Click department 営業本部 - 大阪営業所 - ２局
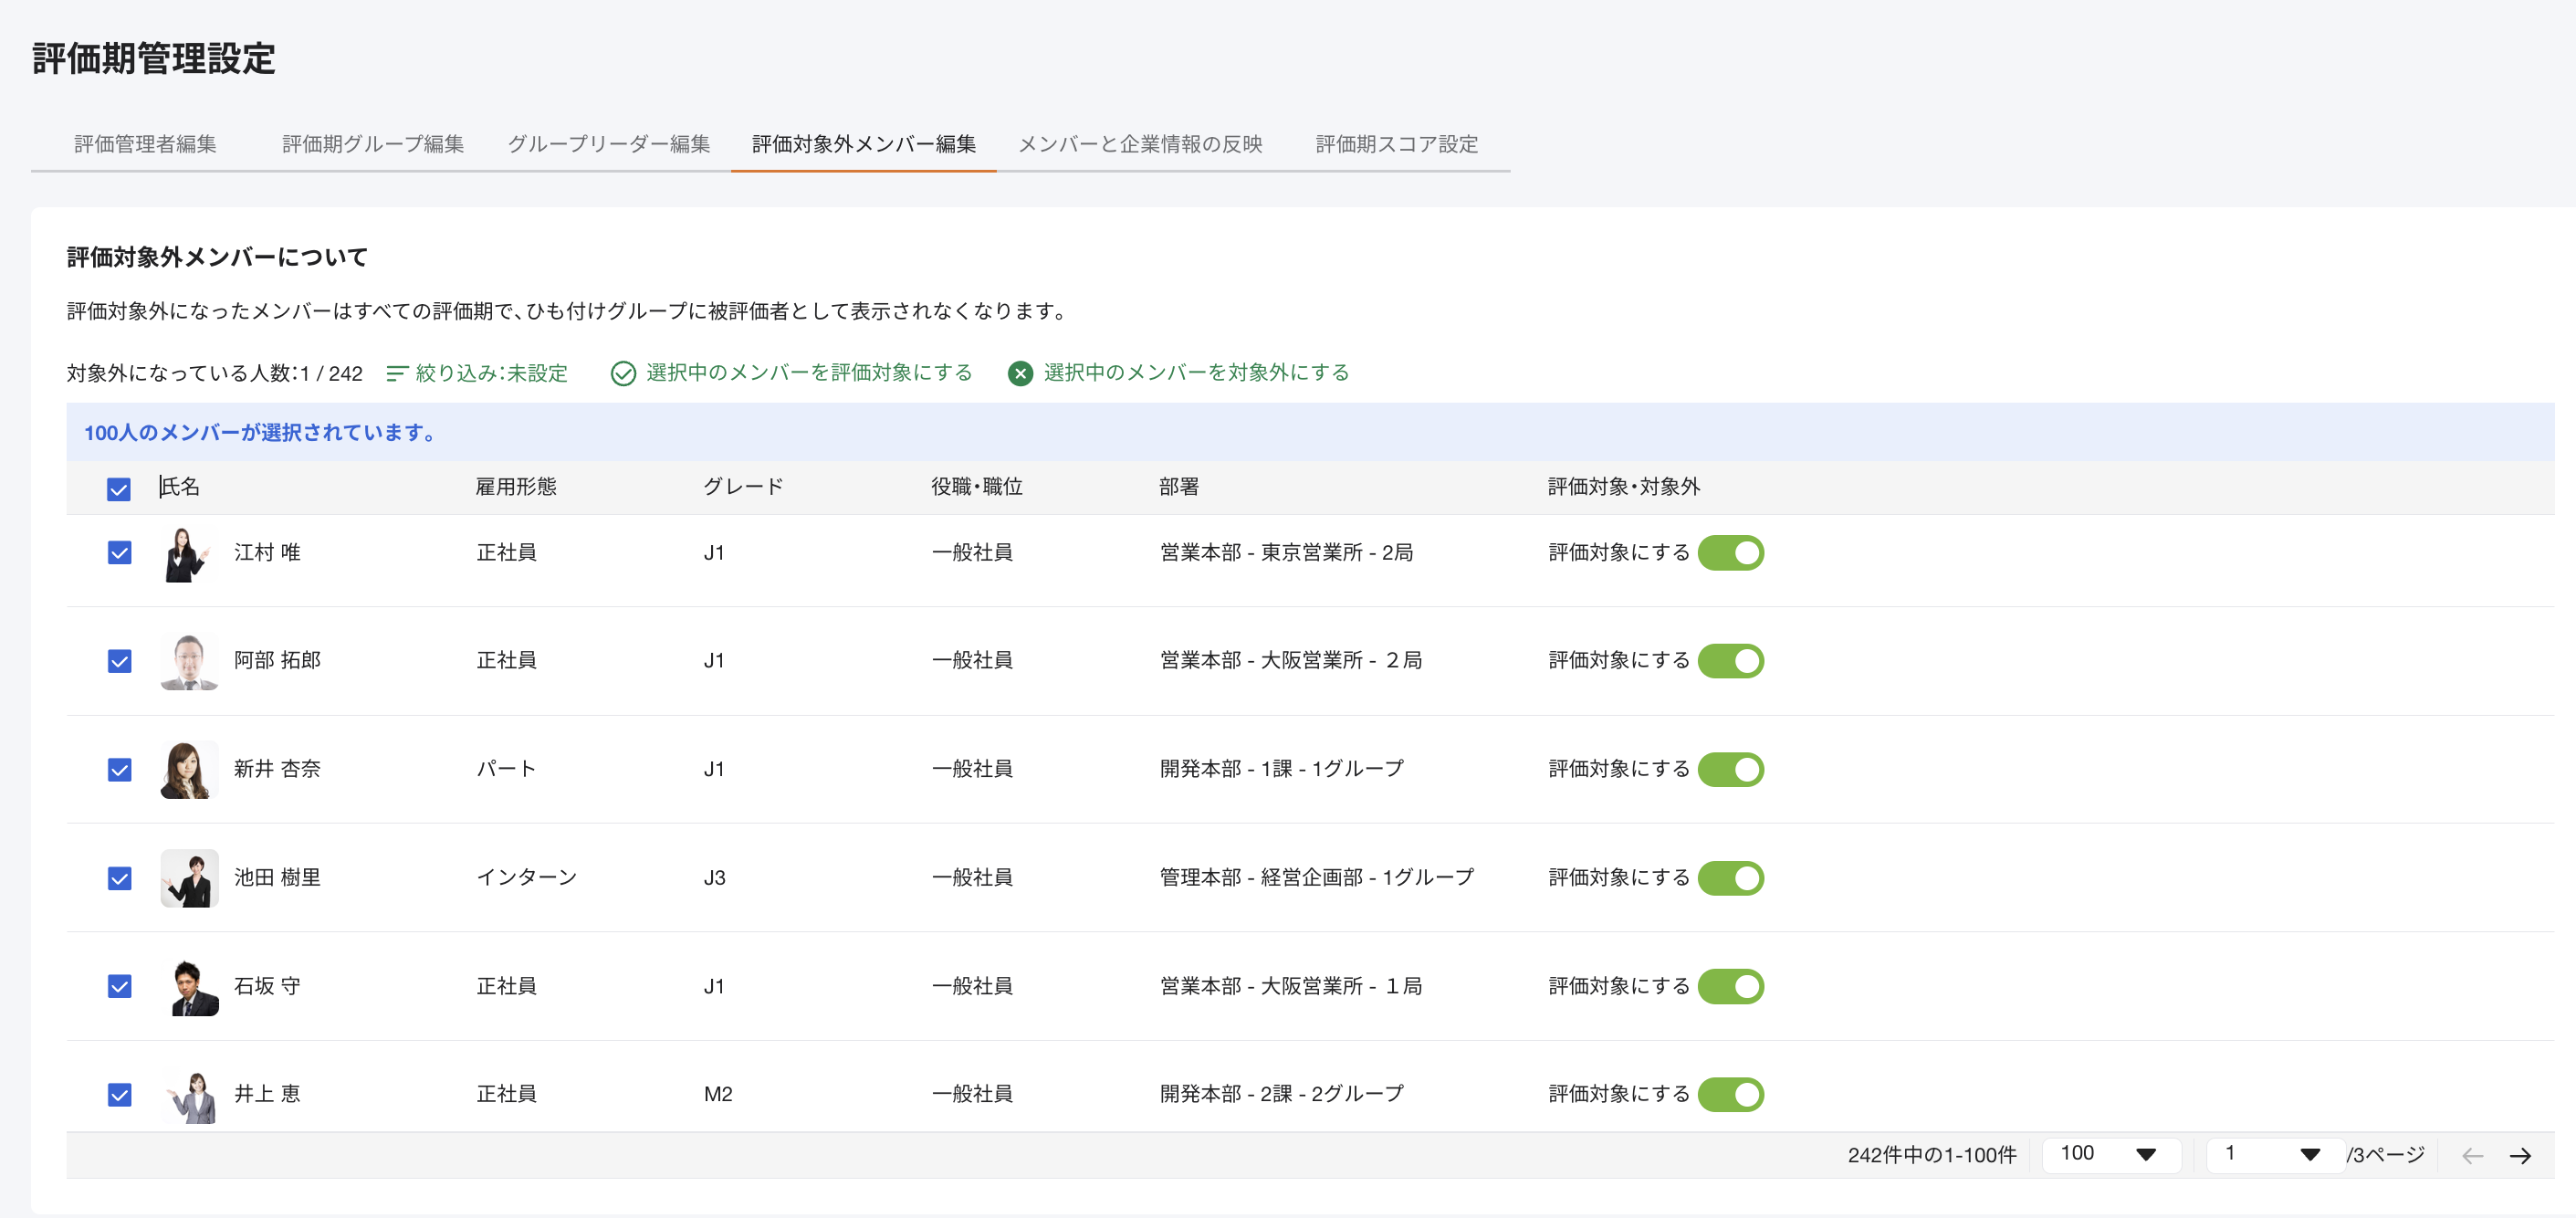The image size is (2576, 1218). click(1291, 661)
